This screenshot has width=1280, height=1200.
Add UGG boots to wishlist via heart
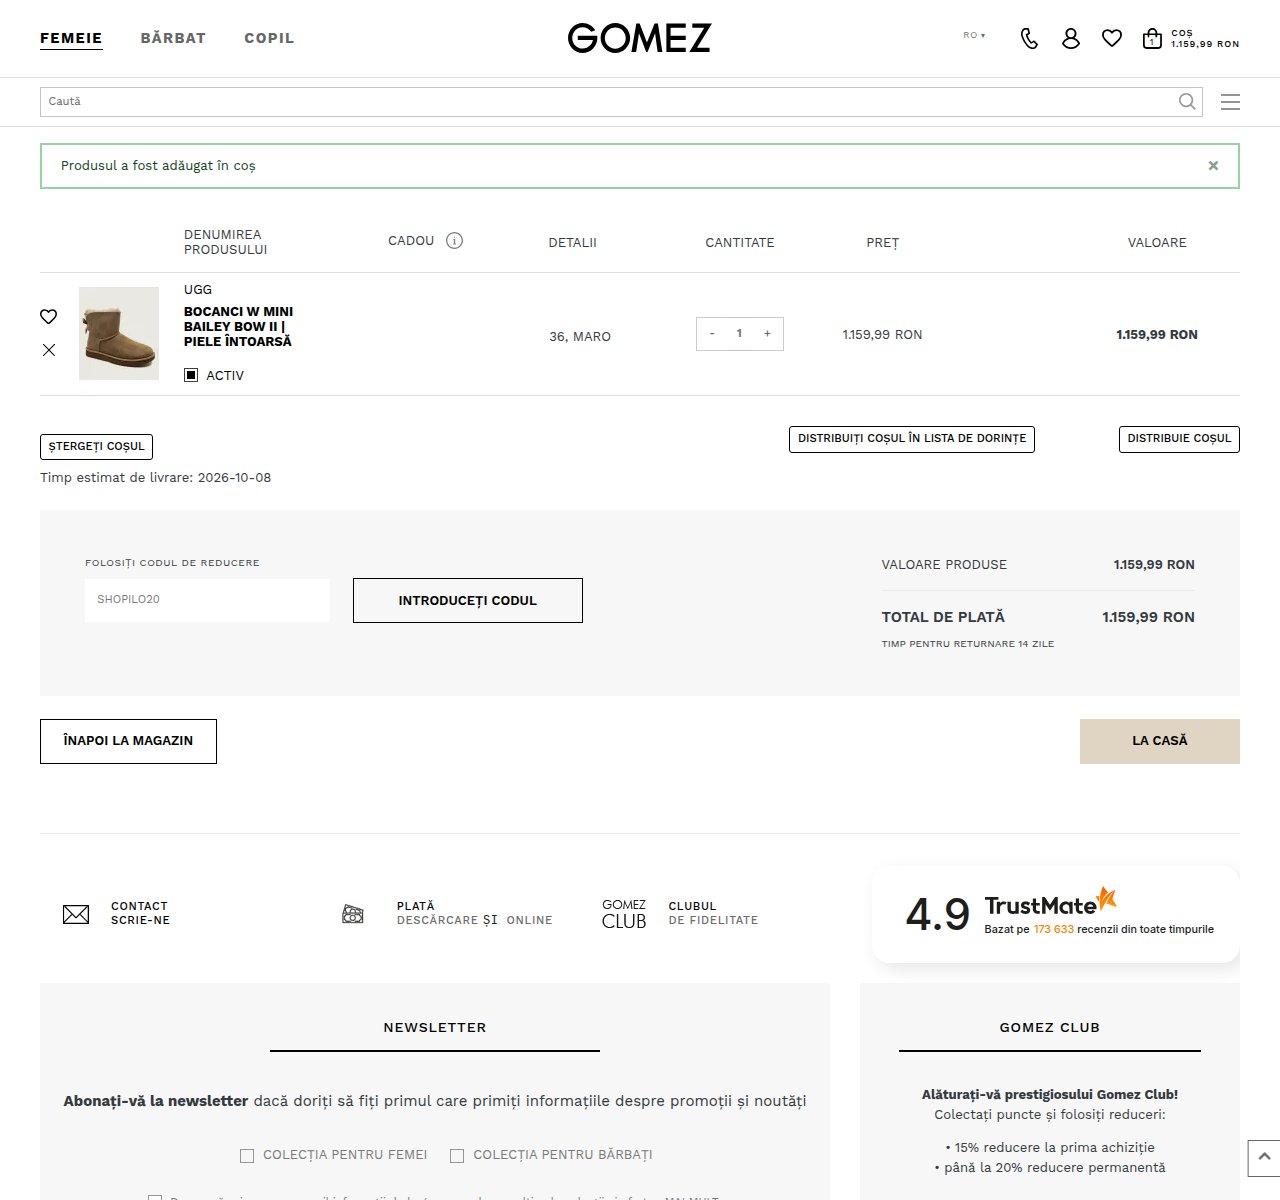click(x=48, y=317)
